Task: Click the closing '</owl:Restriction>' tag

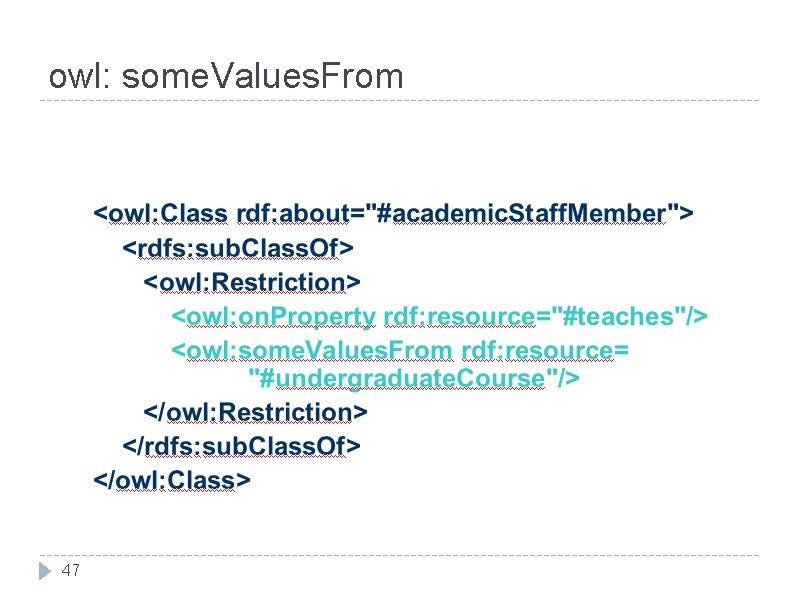Action: [256, 412]
